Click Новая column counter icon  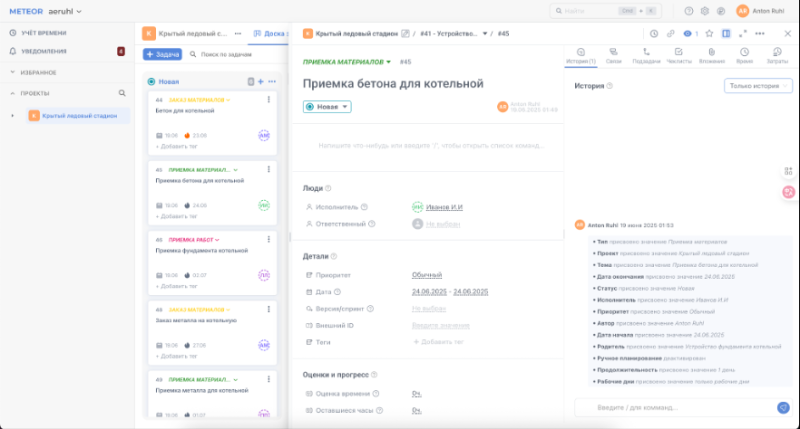tap(251, 82)
